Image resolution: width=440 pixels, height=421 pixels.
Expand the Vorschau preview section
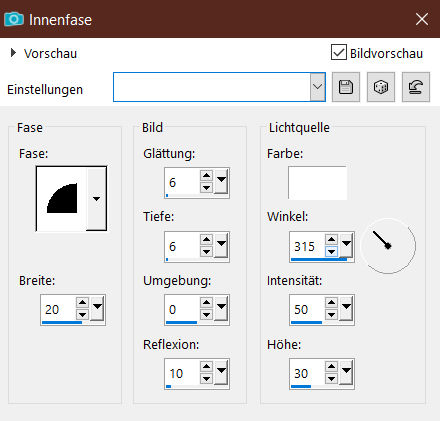point(13,53)
